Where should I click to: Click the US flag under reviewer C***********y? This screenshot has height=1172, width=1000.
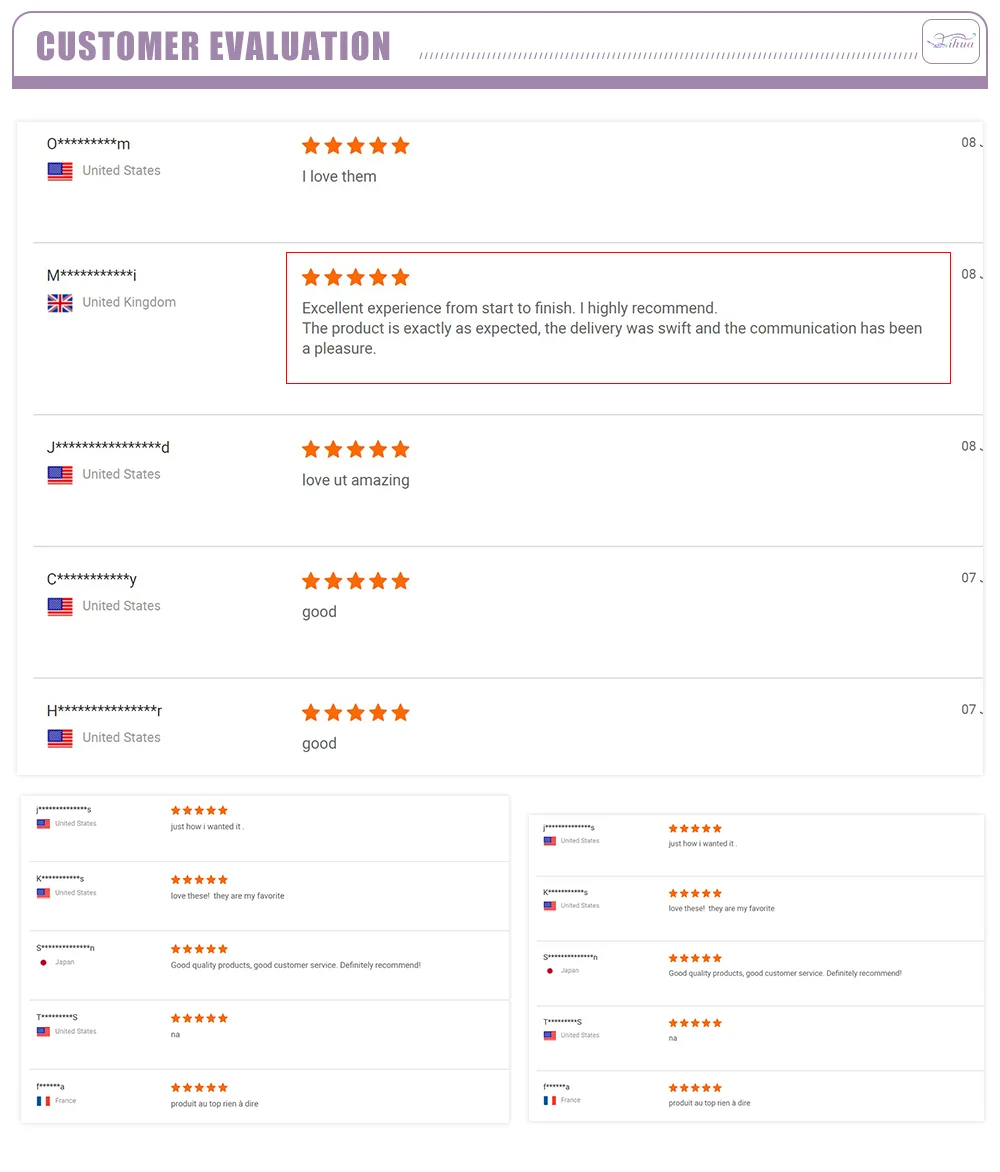click(60, 606)
